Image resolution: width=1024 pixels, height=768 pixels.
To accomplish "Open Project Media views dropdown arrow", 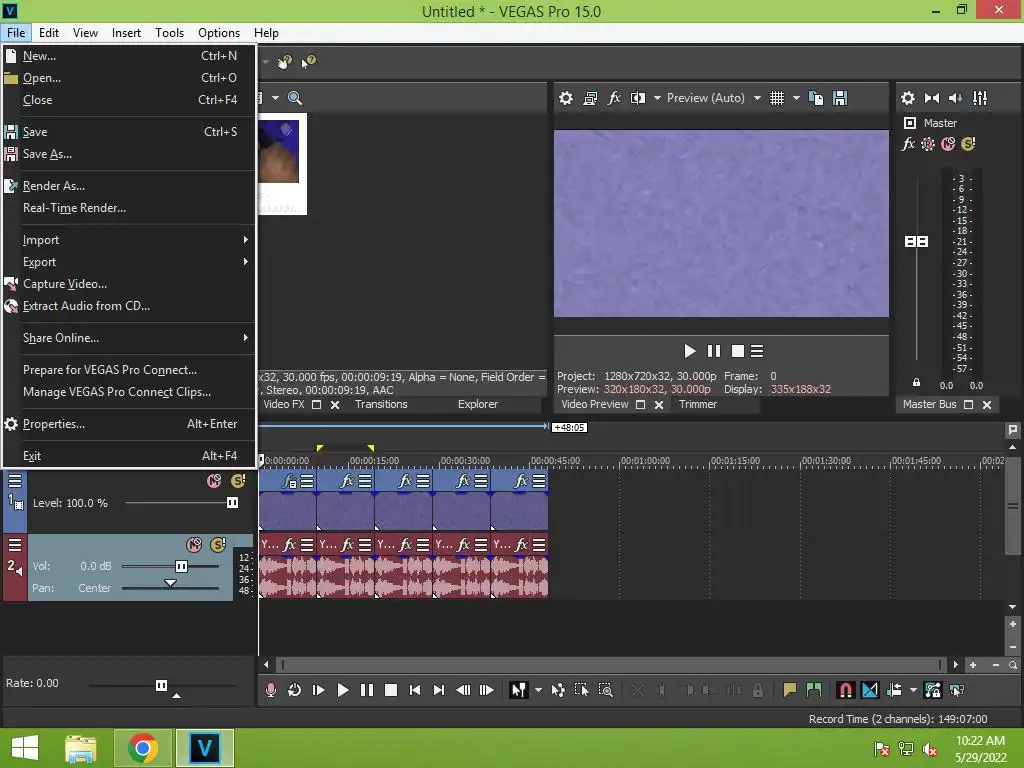I will click(275, 98).
